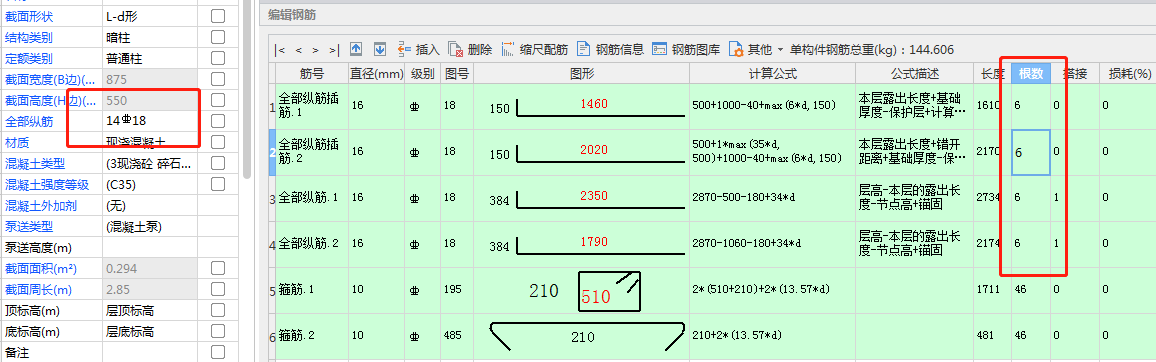Move selected rebar row down
Image resolution: width=1156 pixels, height=362 pixels.
coord(380,49)
